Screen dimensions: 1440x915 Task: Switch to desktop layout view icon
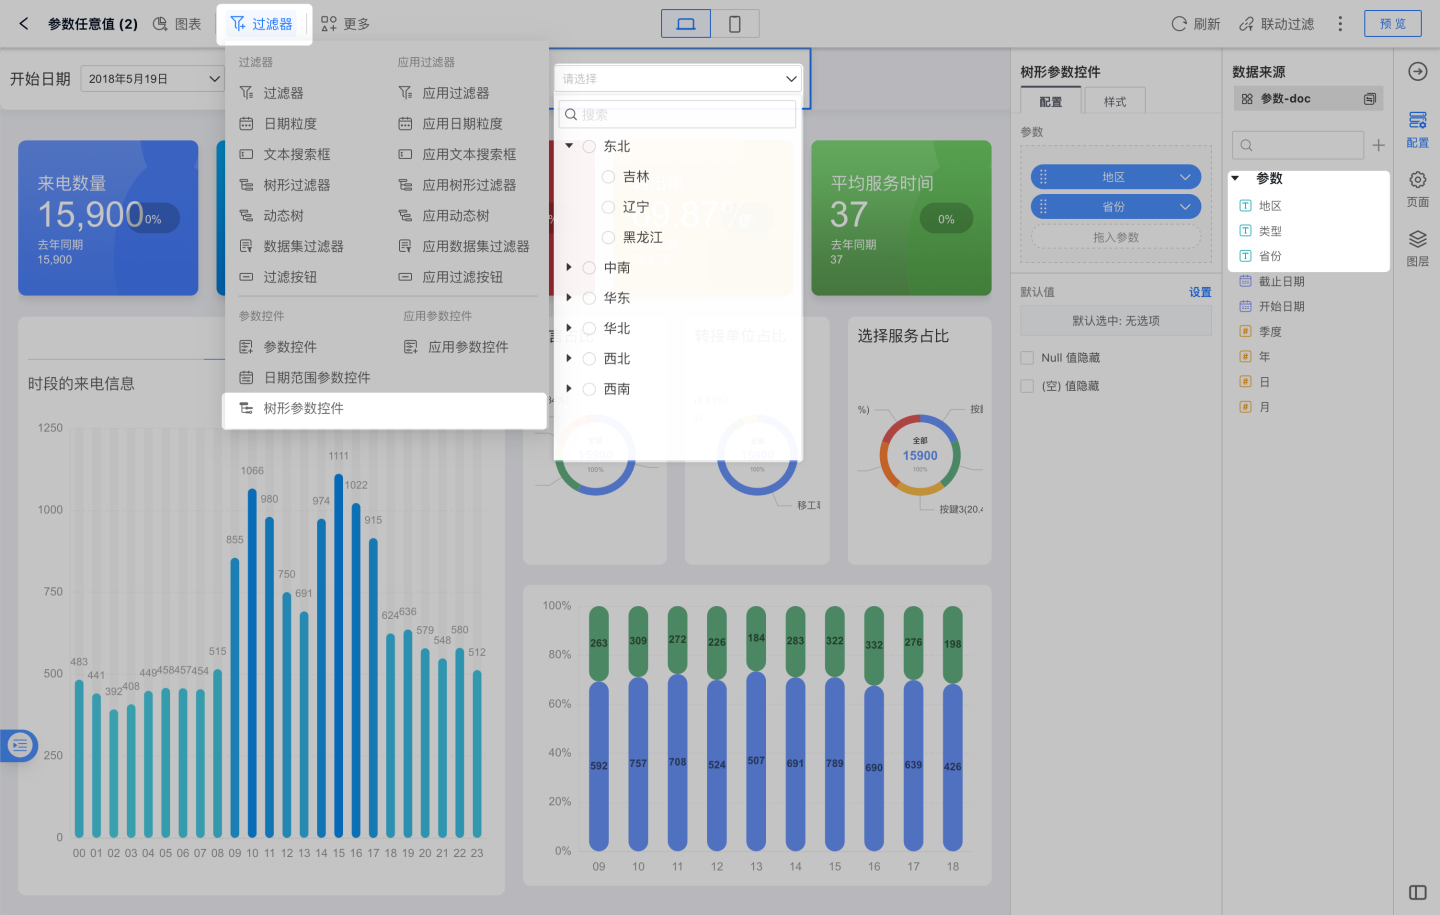686,24
